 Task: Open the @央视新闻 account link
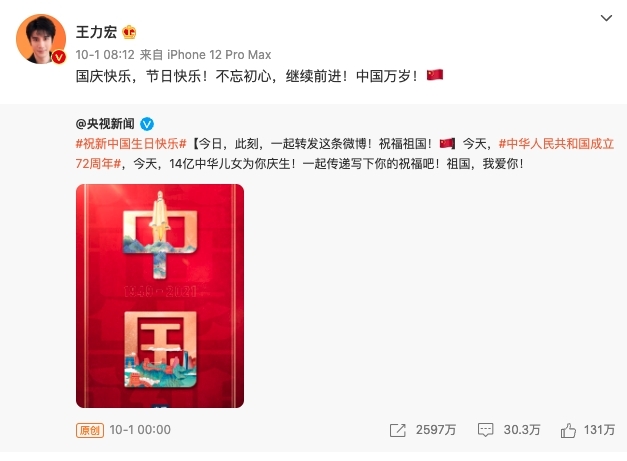pos(105,124)
